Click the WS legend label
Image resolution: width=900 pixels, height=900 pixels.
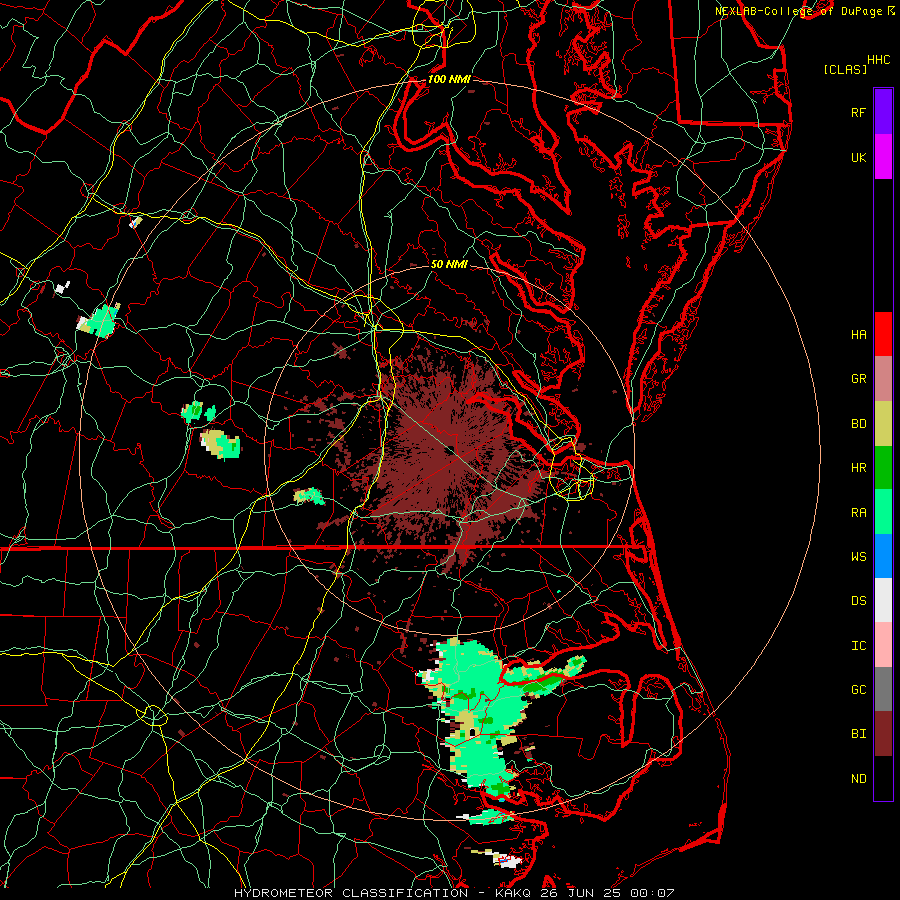858,556
